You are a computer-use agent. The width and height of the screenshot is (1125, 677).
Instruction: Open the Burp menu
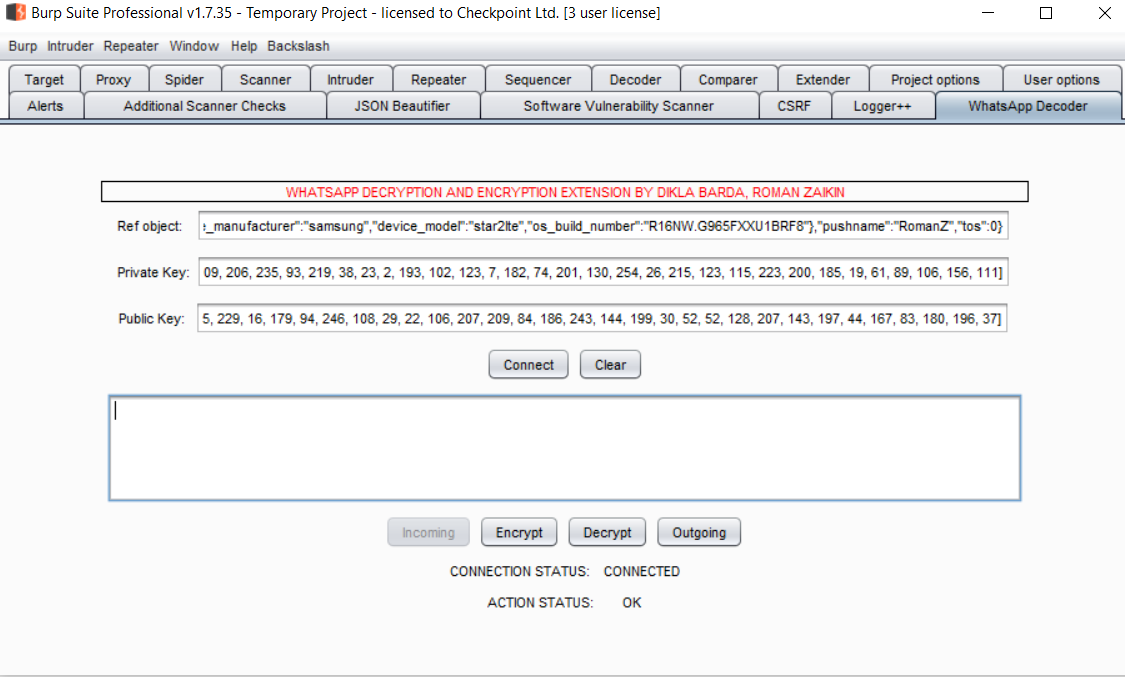tap(22, 46)
